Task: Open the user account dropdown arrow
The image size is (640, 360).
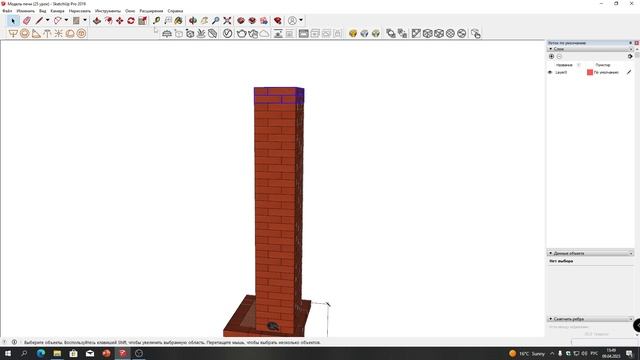Action: click(x=301, y=20)
